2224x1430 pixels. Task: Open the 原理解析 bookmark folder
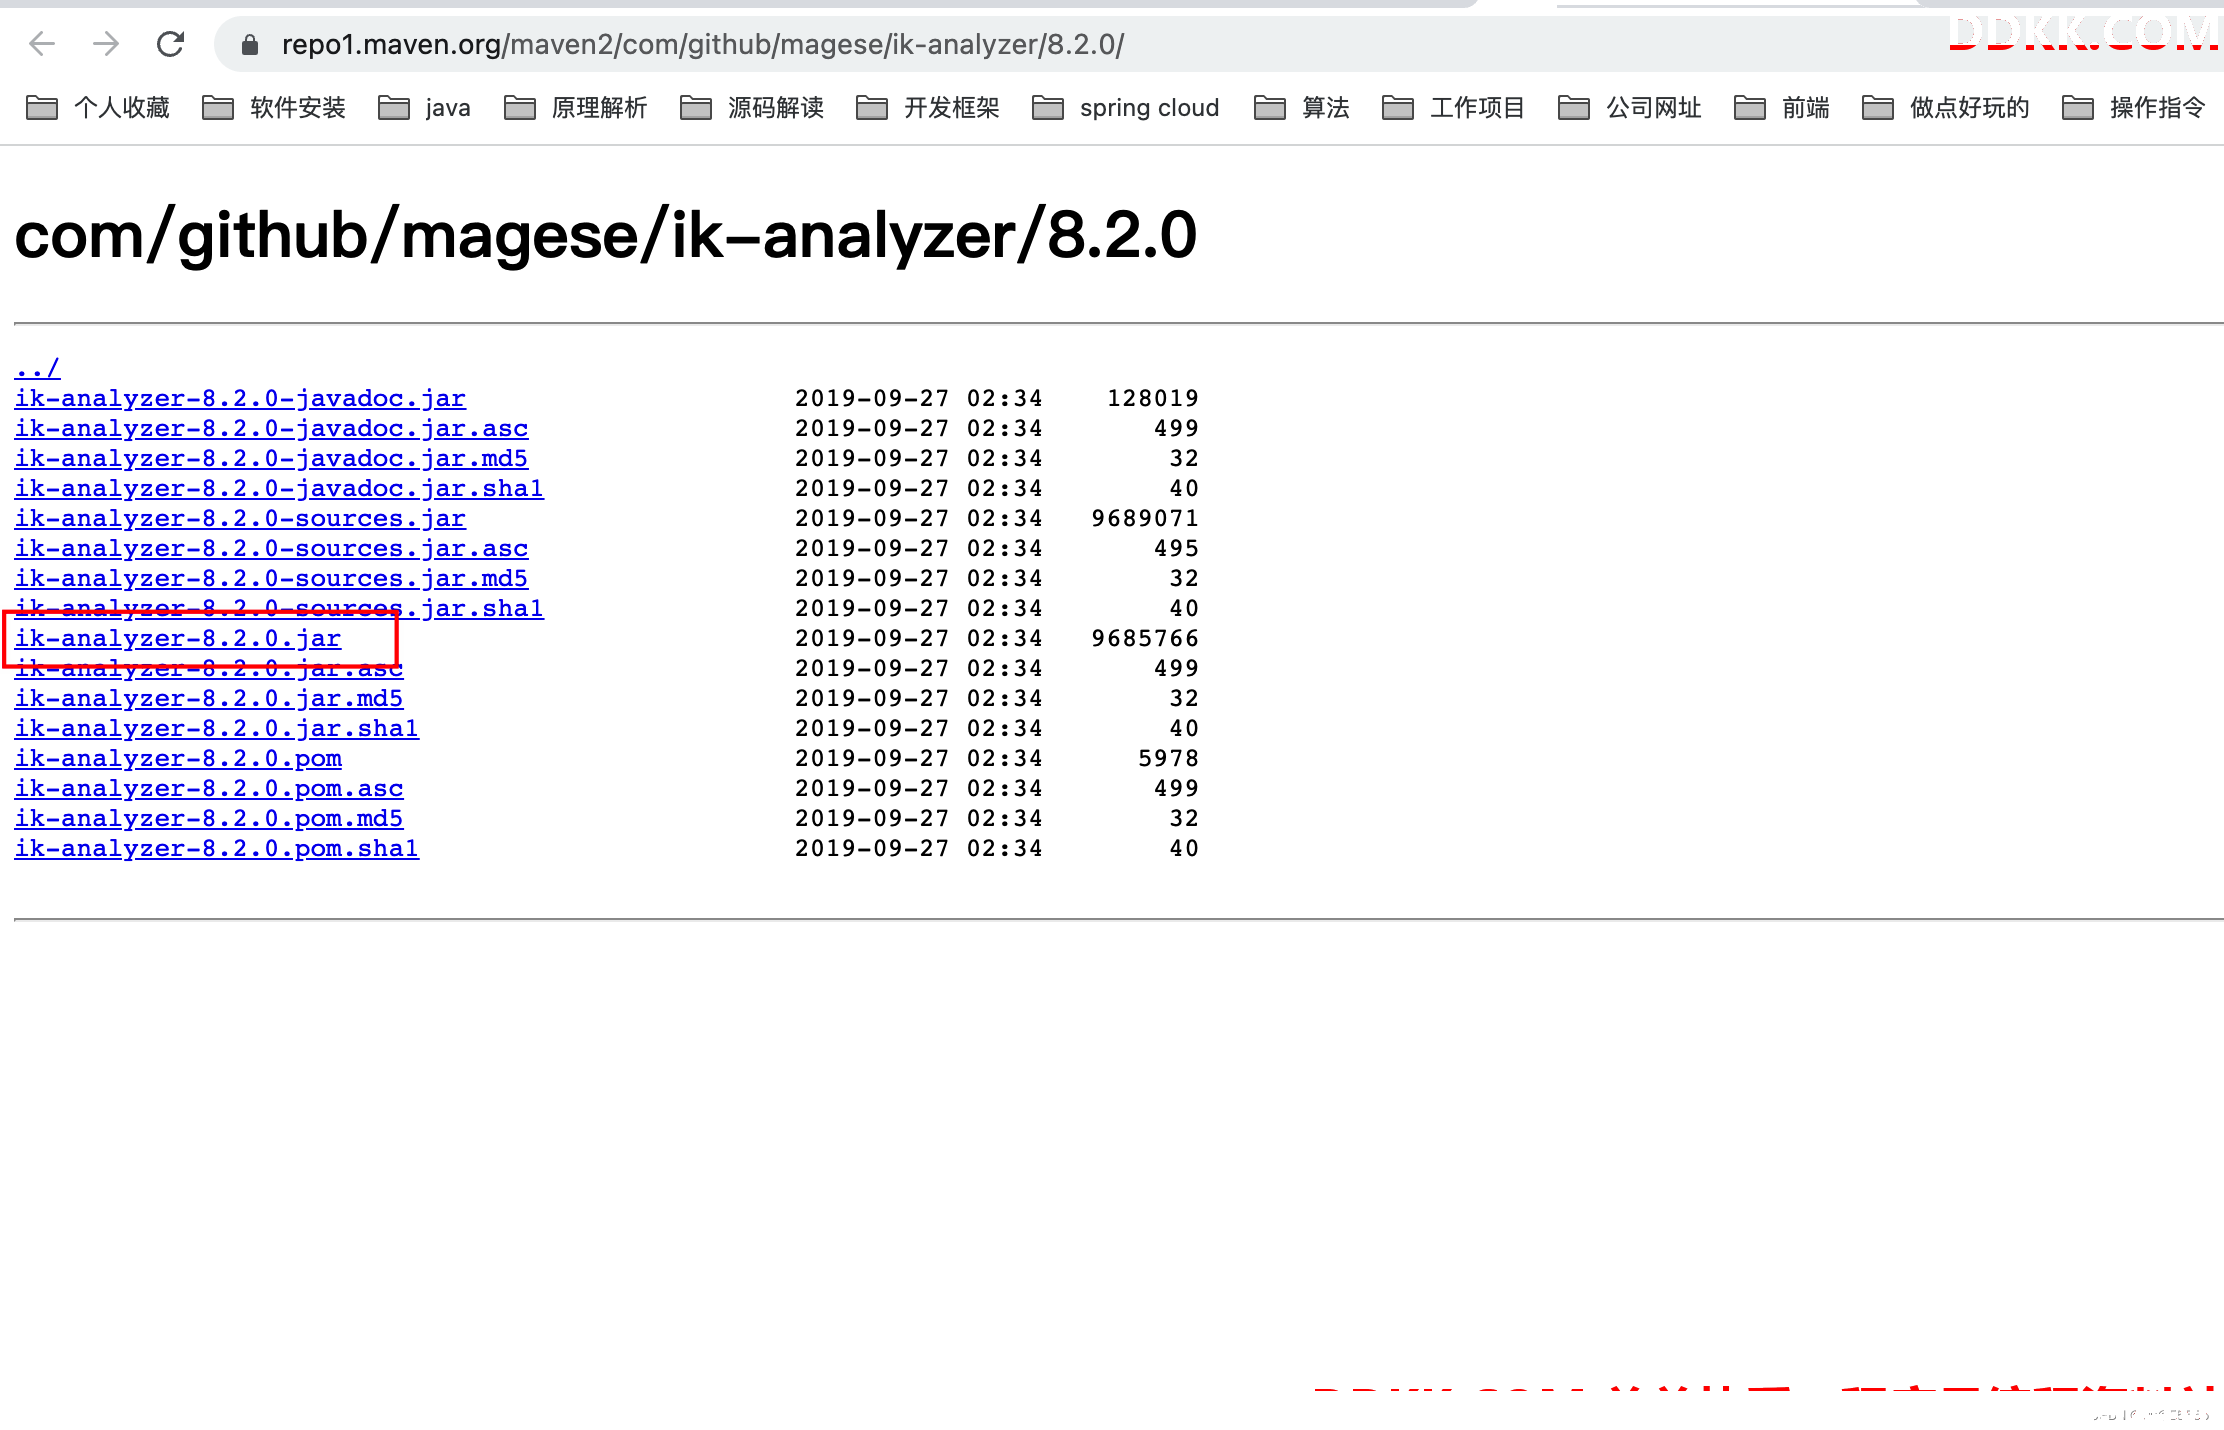(576, 107)
